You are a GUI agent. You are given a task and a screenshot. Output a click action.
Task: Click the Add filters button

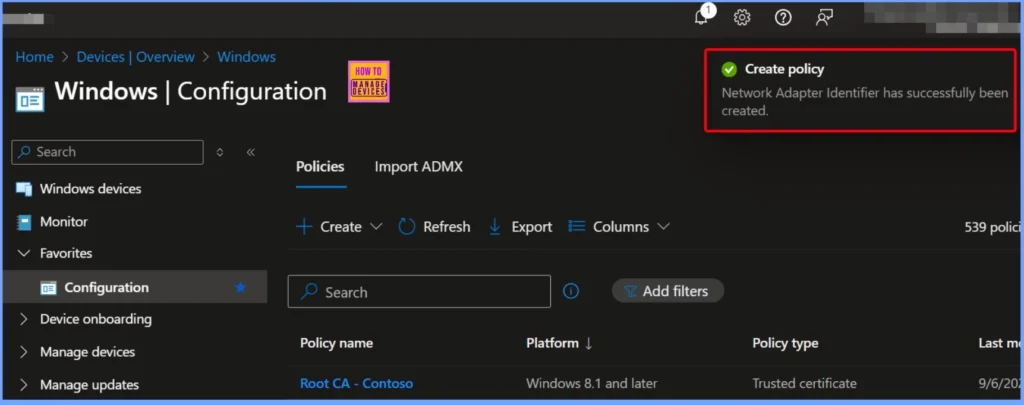(x=667, y=291)
